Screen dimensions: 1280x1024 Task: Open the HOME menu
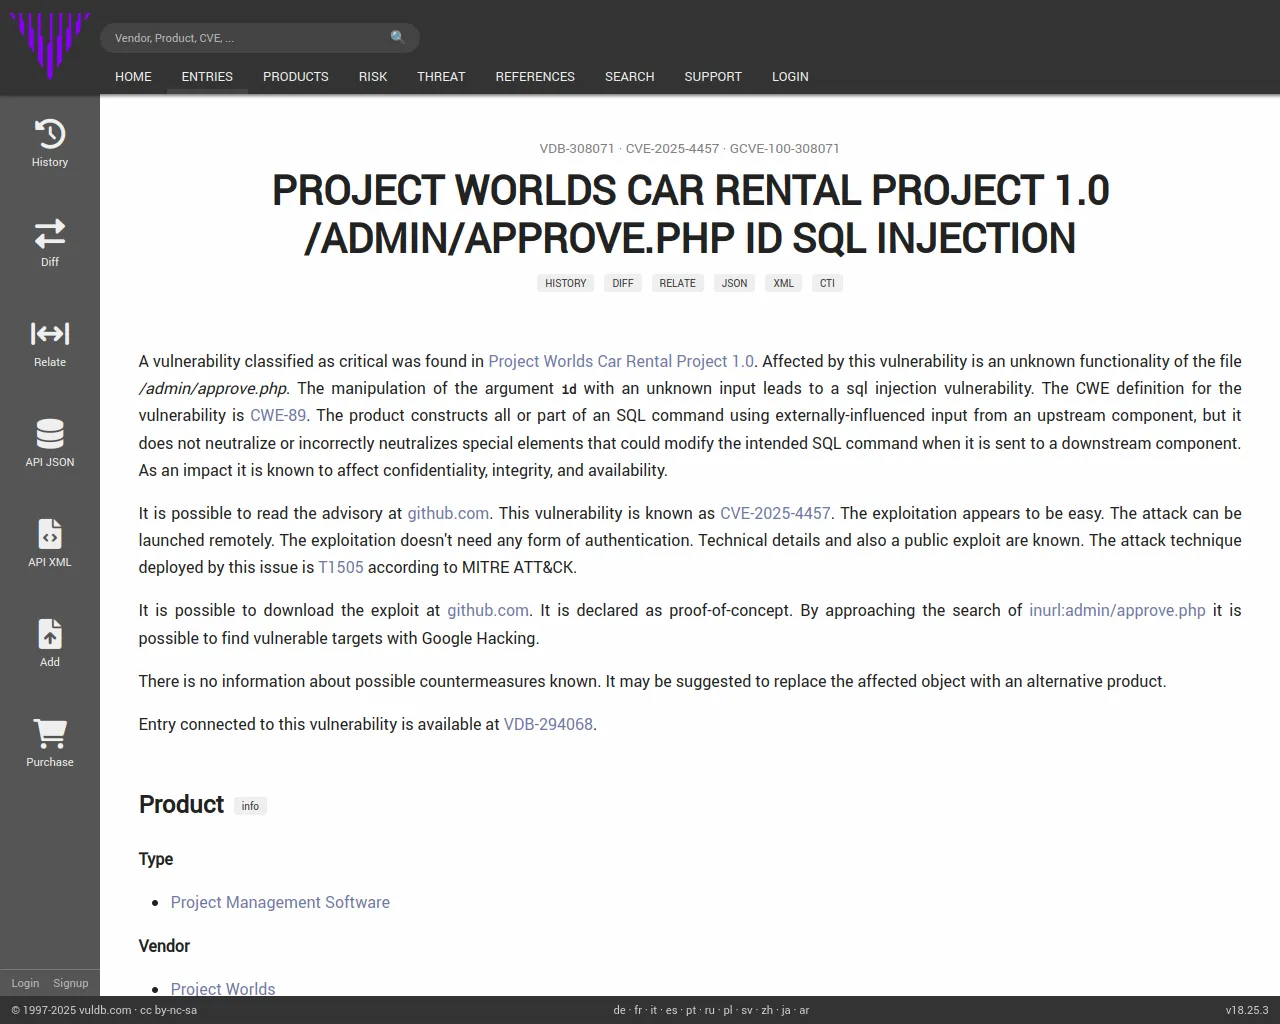click(x=133, y=76)
